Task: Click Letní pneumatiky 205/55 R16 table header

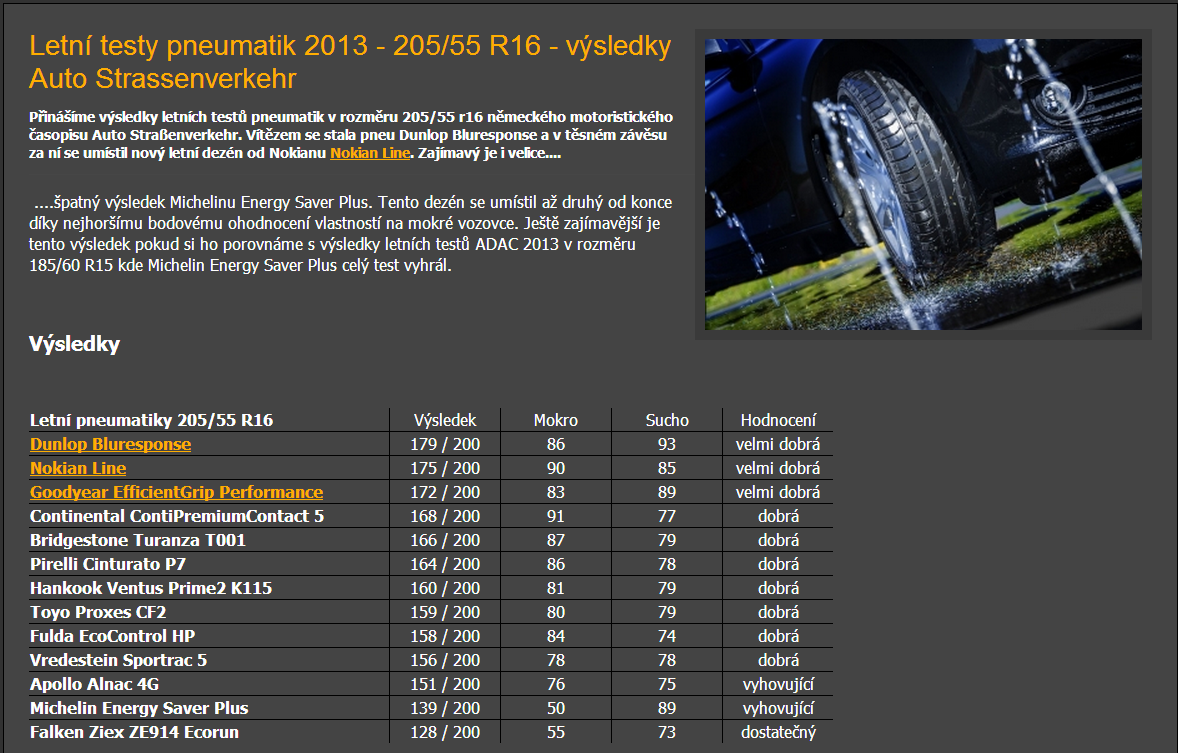Action: coord(151,420)
